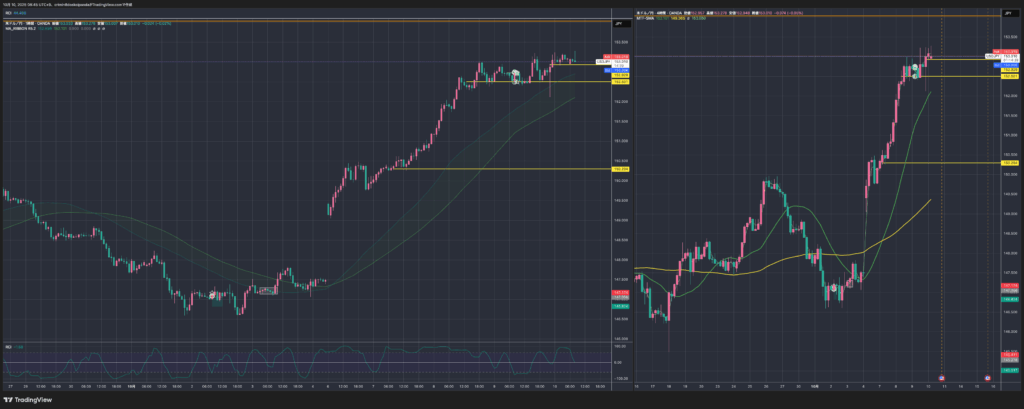This screenshot has width=1024, height=409.
Task: Select lower yellow horizontal line on left chart
Action: (x=500, y=169)
